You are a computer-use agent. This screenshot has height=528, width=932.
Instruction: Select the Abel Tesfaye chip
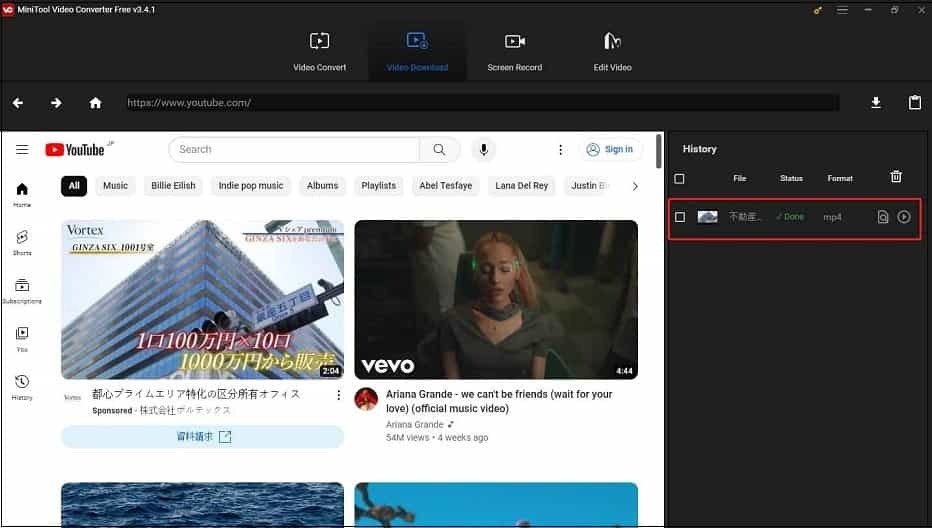coord(446,186)
